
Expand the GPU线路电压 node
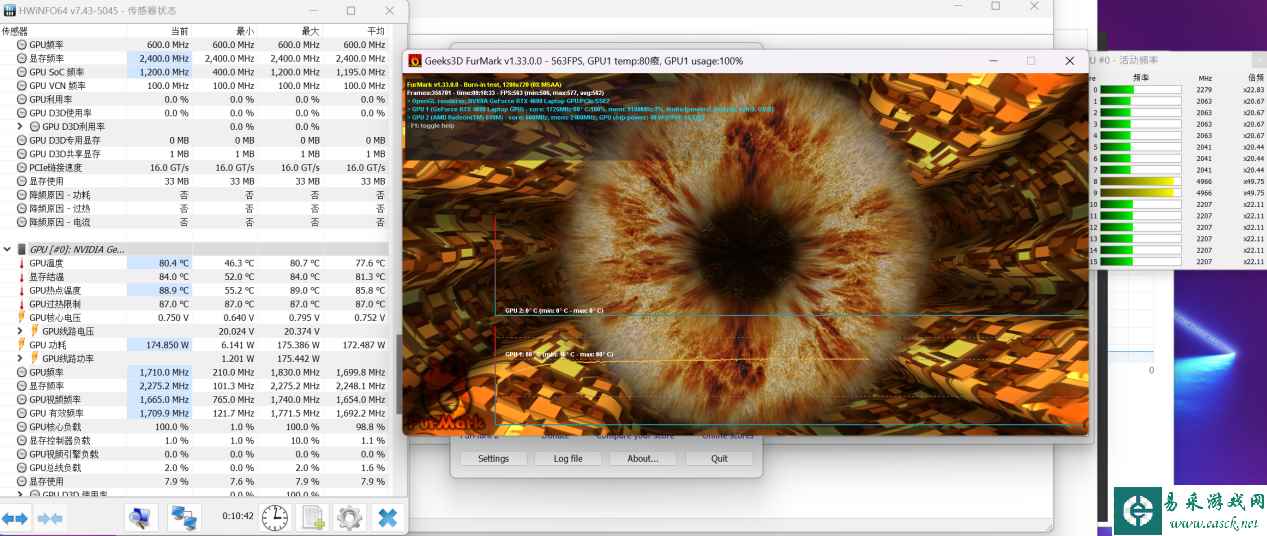tap(20, 331)
